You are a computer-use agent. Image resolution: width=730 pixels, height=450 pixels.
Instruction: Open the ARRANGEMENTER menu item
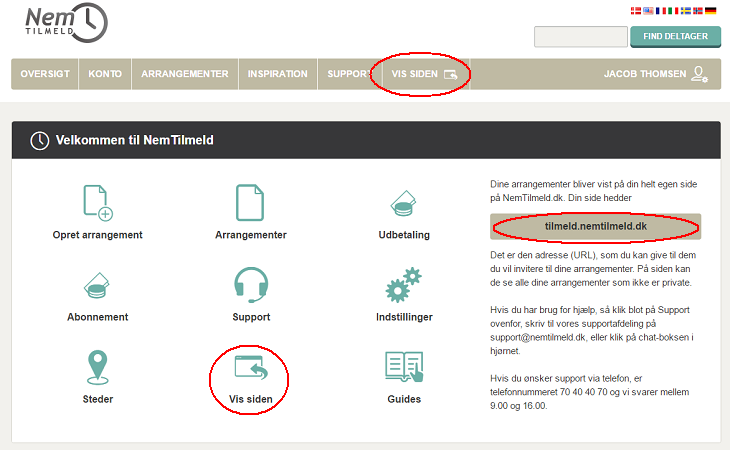click(x=185, y=74)
